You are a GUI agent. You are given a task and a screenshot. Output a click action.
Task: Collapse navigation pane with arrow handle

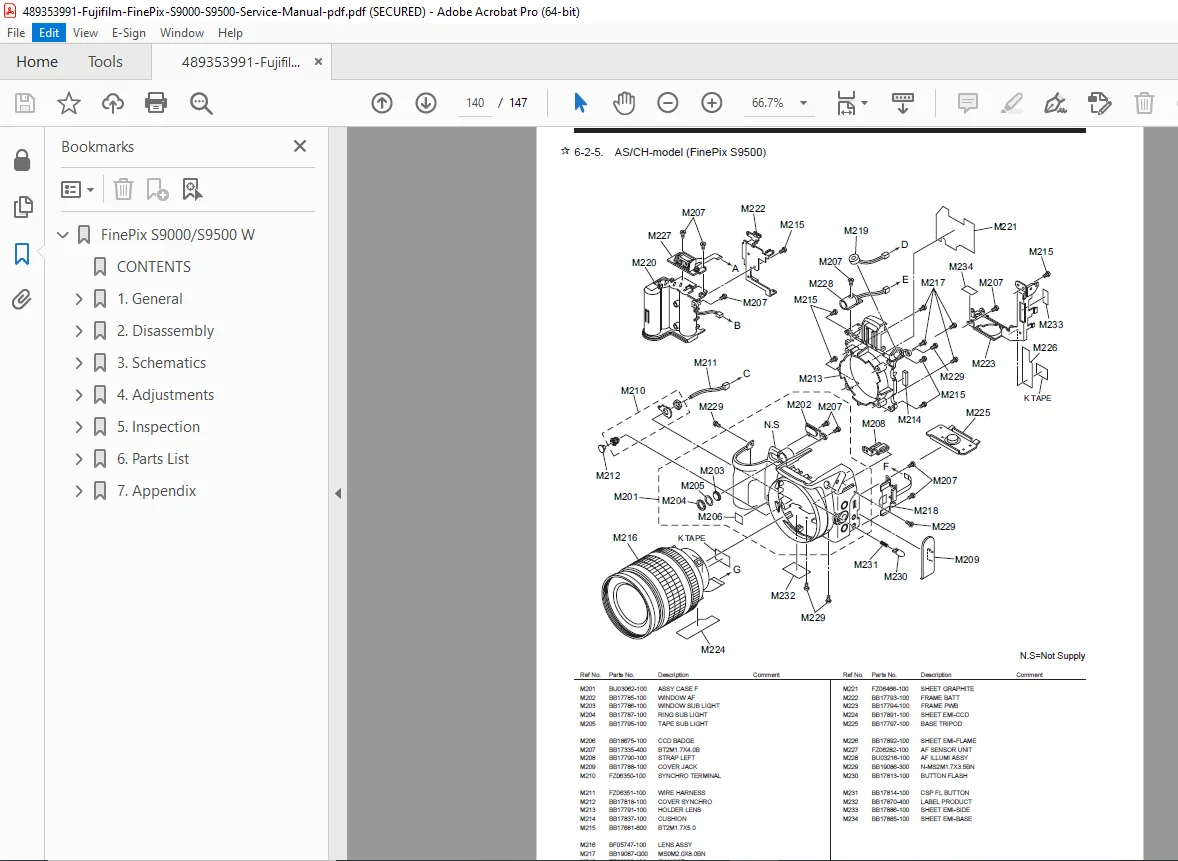click(338, 494)
